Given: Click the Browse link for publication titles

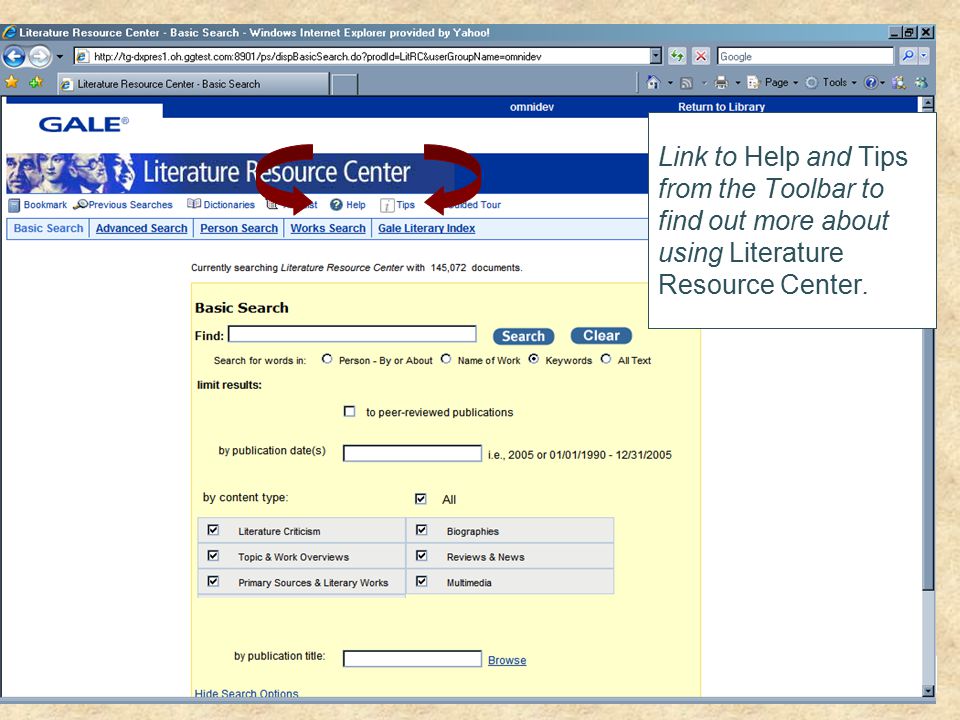Looking at the screenshot, I should pos(507,660).
